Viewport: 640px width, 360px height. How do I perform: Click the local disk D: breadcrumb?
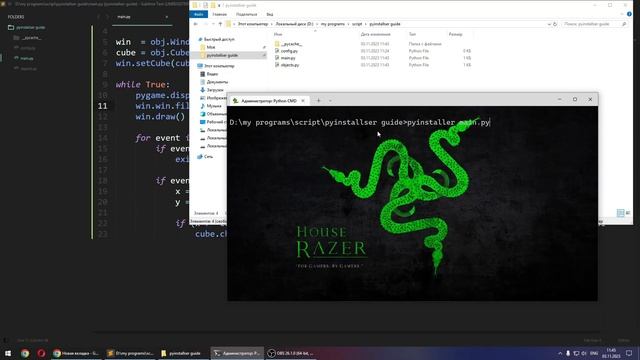[x=294, y=24]
